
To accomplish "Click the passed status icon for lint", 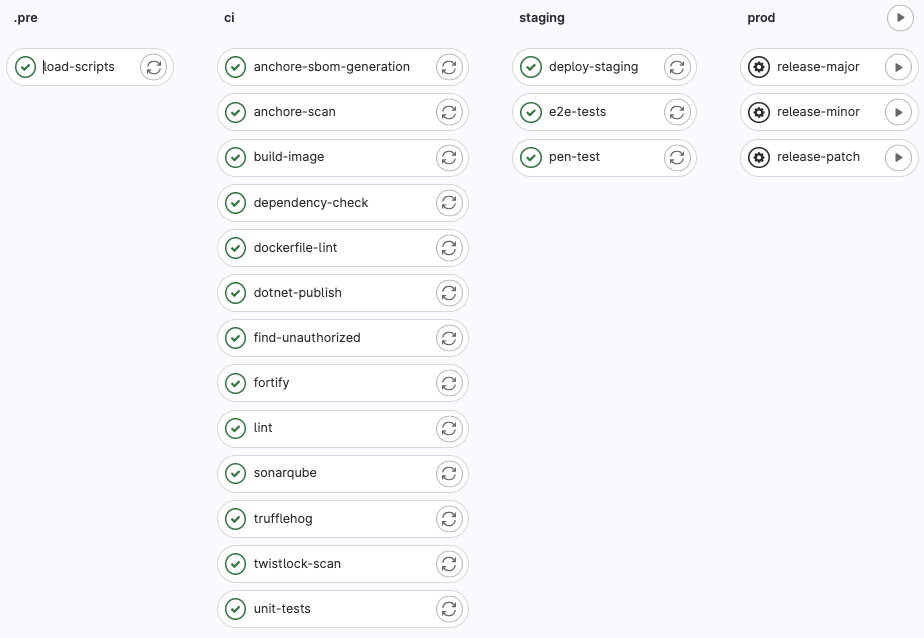I will click(x=236, y=428).
